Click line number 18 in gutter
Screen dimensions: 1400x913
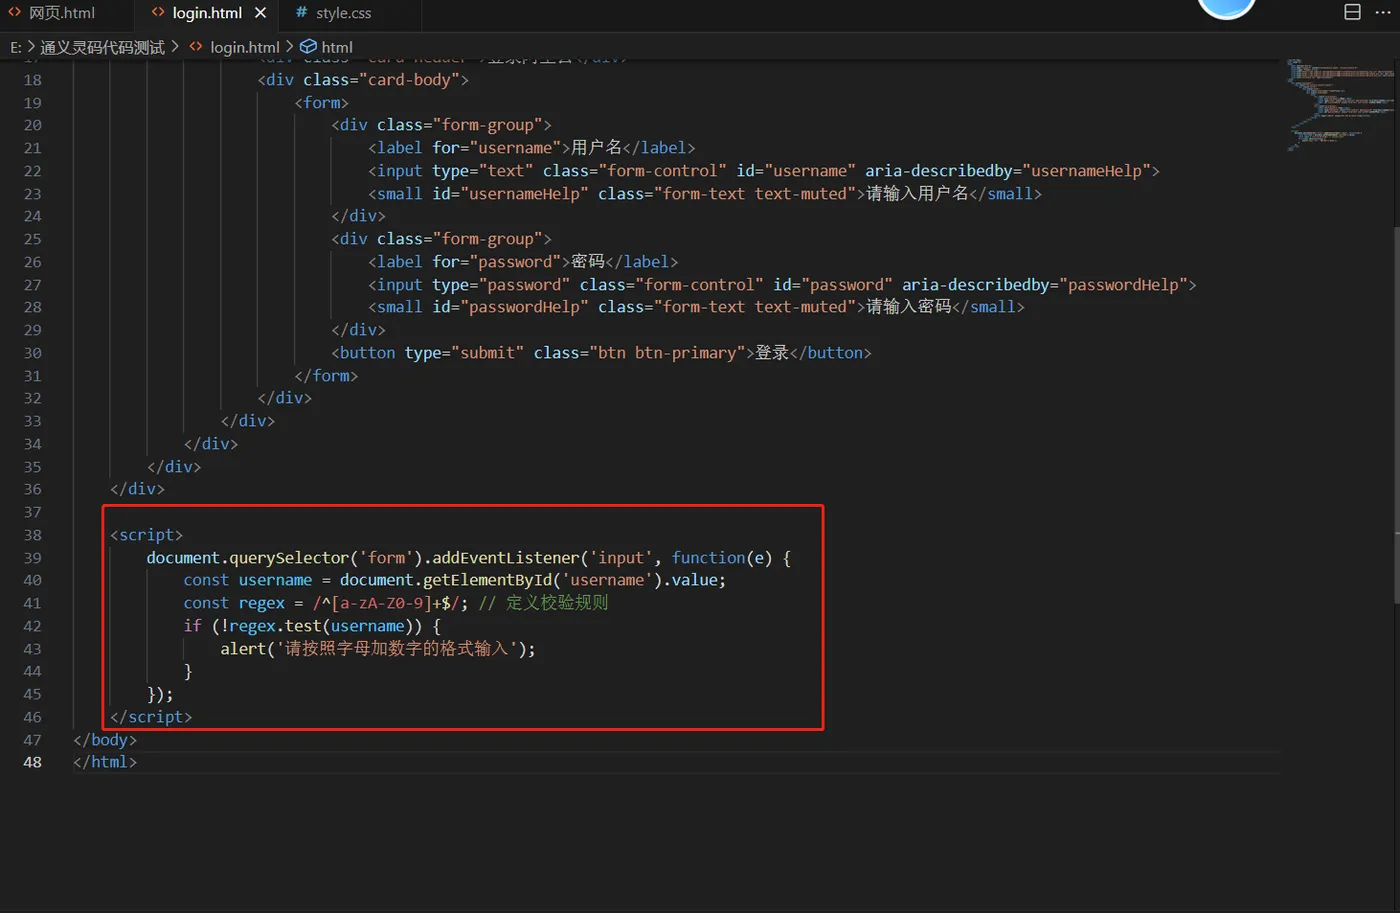click(32, 80)
